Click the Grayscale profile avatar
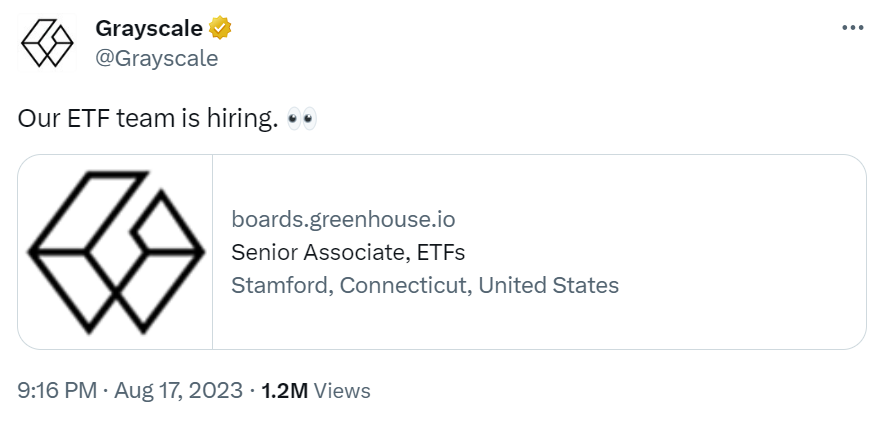This screenshot has height=426, width=885. coord(48,43)
